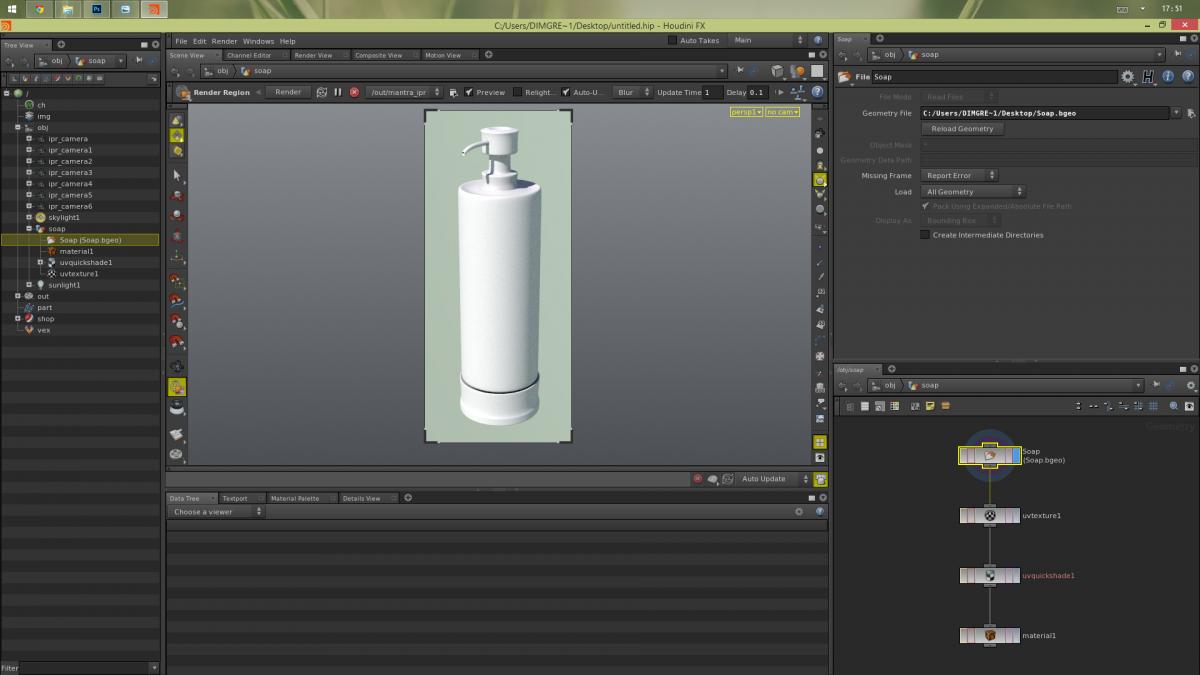Collapse the soap node in the tree
The image size is (1200, 675).
click(x=29, y=229)
